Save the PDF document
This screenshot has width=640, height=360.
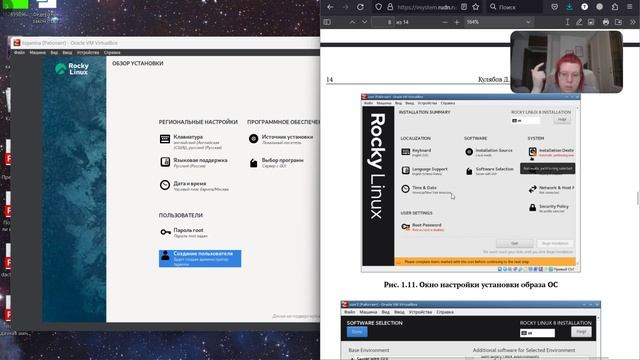pyautogui.click(x=618, y=22)
